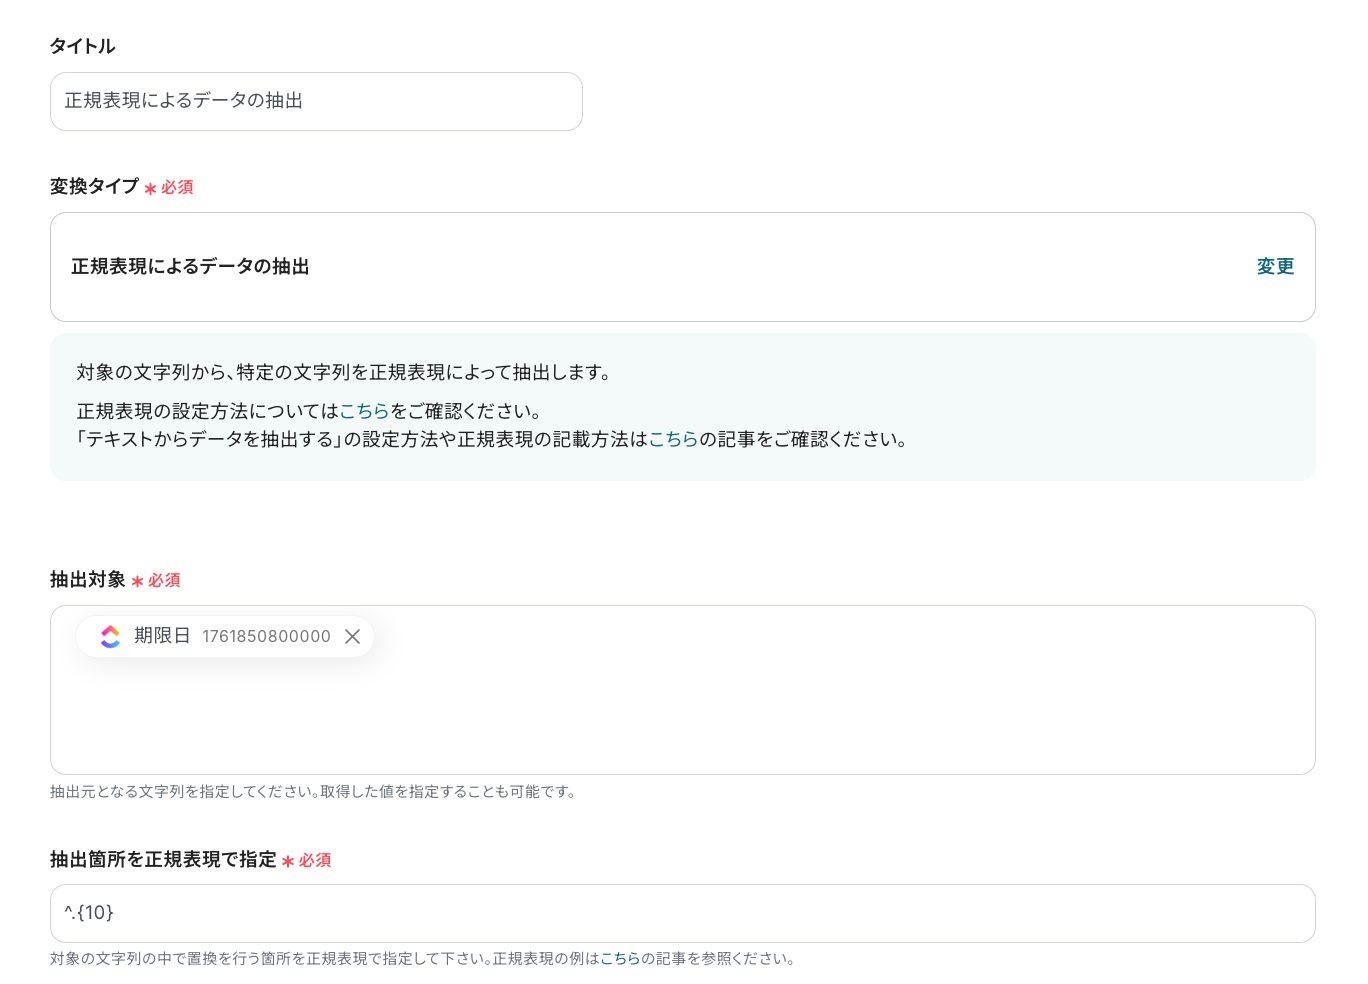
Task: Click the 抽出対象 field label
Action: click(x=88, y=580)
